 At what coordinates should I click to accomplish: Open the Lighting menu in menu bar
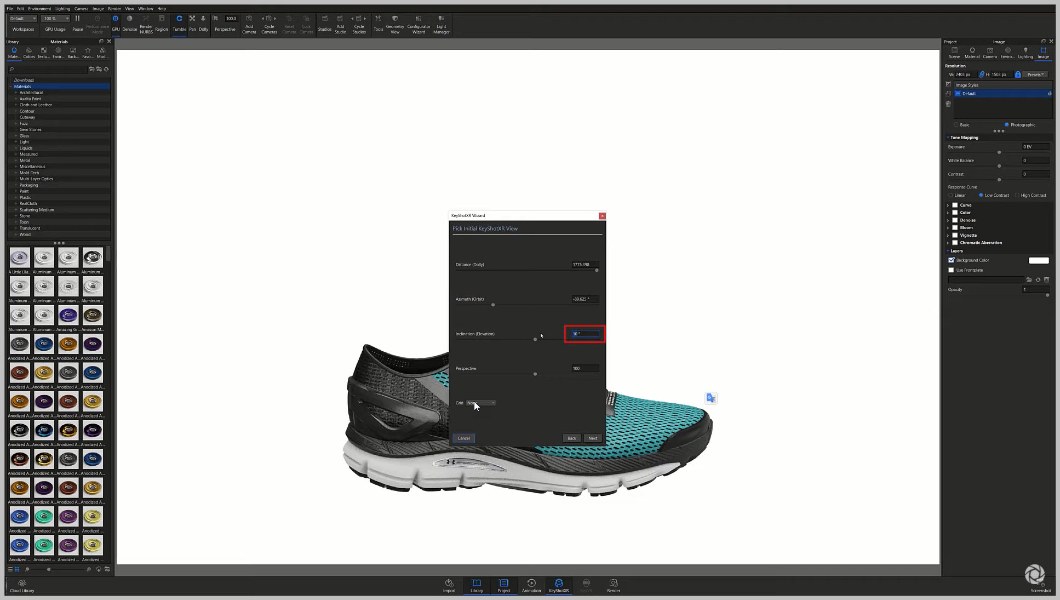61,8
